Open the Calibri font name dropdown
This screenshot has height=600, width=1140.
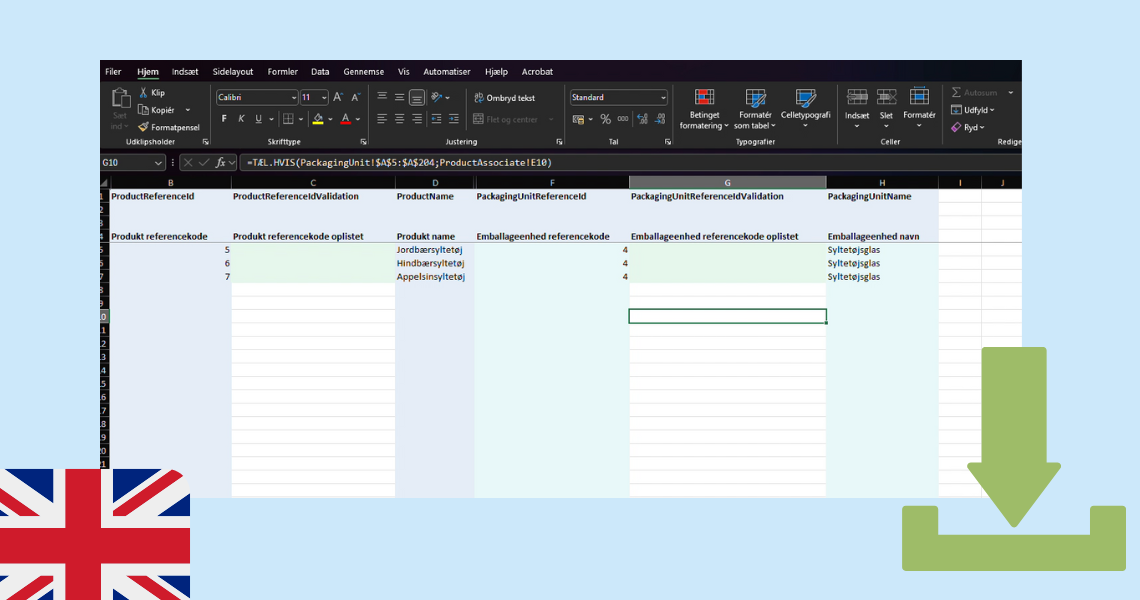click(x=294, y=97)
